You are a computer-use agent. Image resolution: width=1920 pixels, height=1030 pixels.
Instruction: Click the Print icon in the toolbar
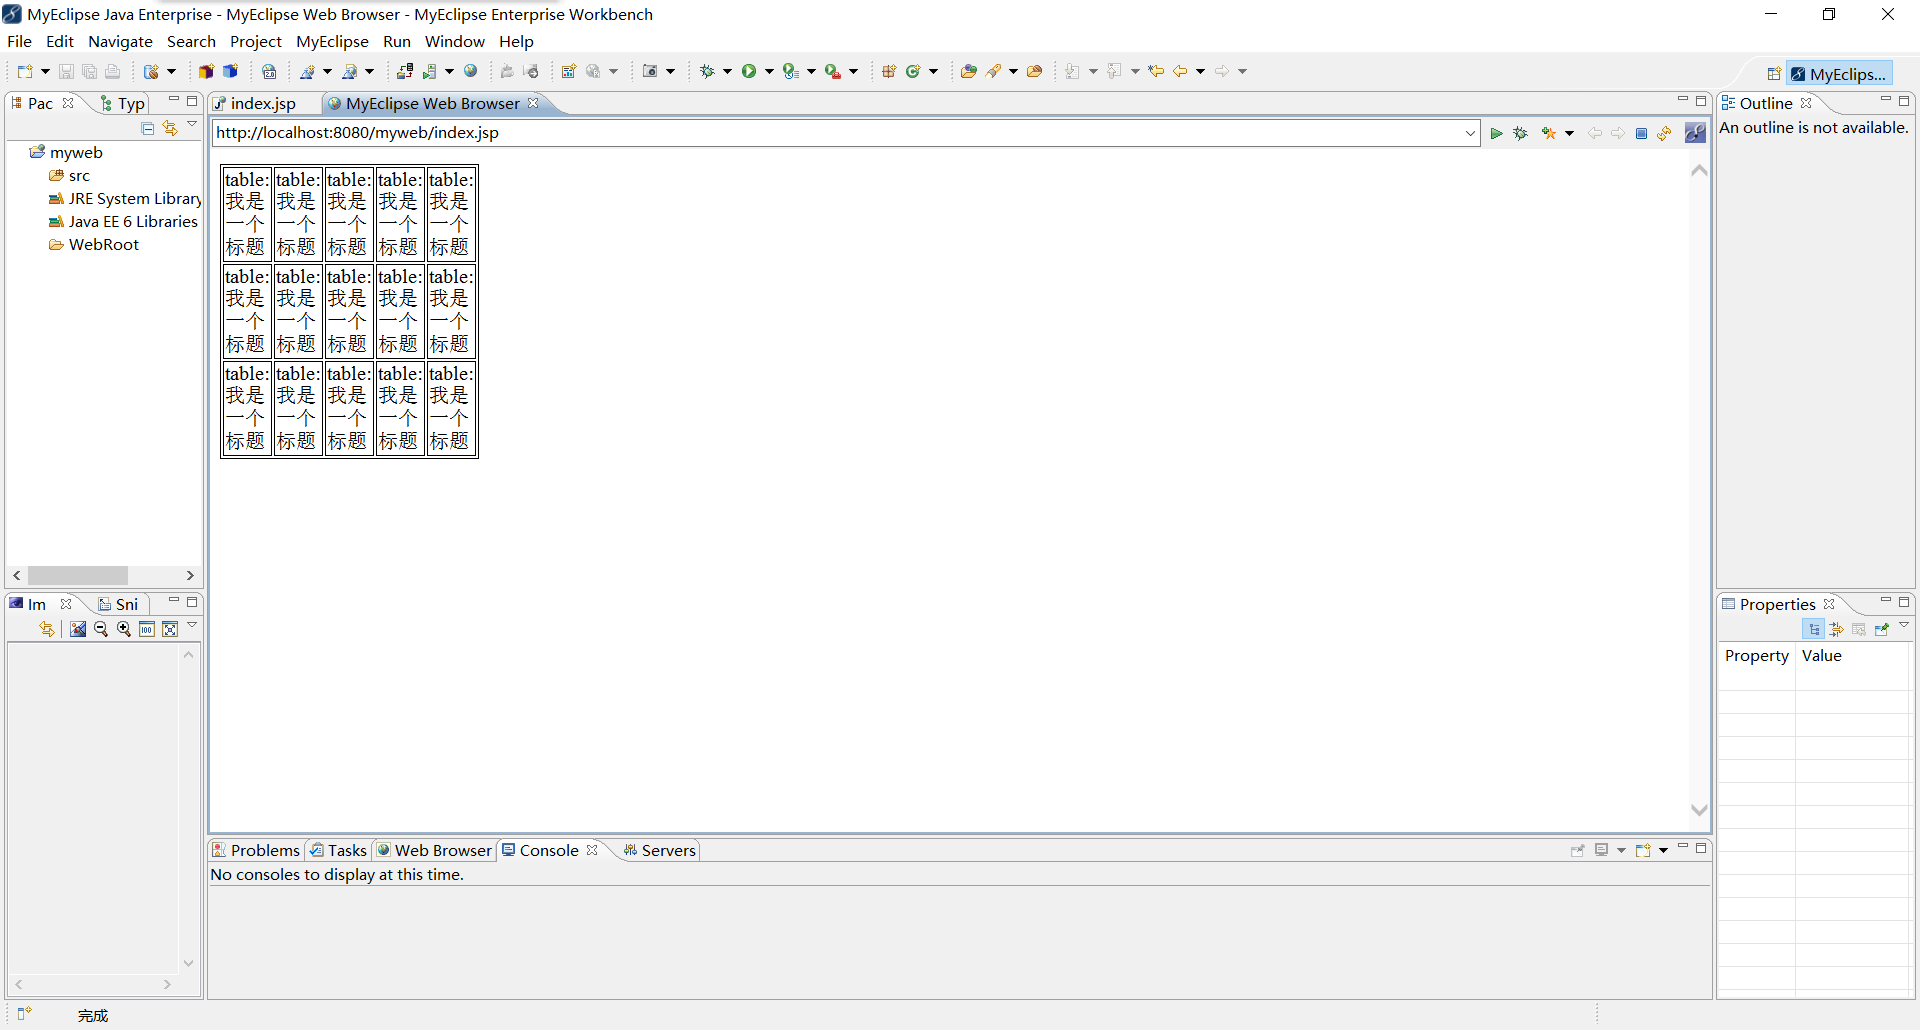pyautogui.click(x=113, y=71)
